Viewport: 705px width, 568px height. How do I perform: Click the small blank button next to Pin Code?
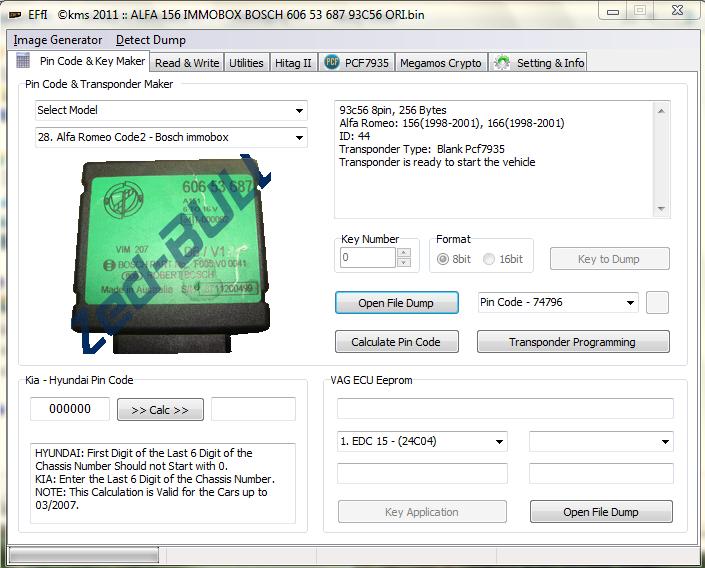coord(657,303)
